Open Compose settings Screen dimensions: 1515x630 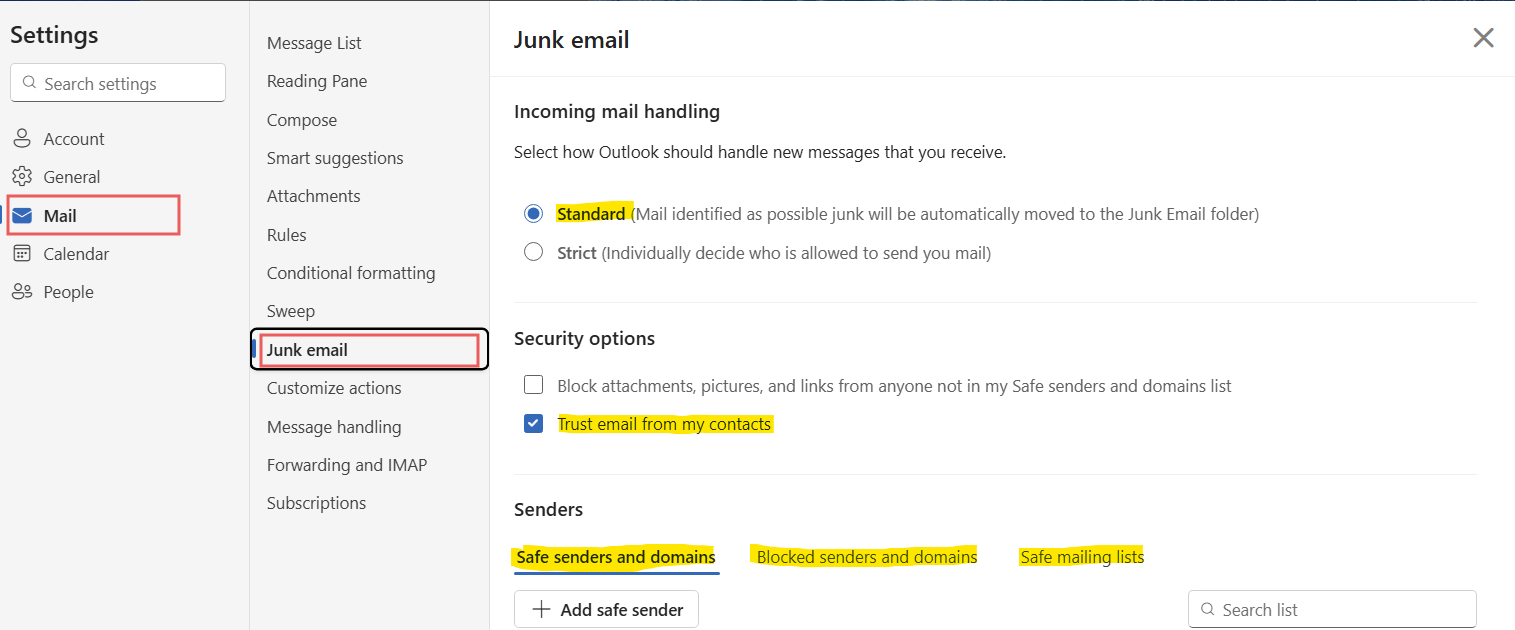point(302,120)
